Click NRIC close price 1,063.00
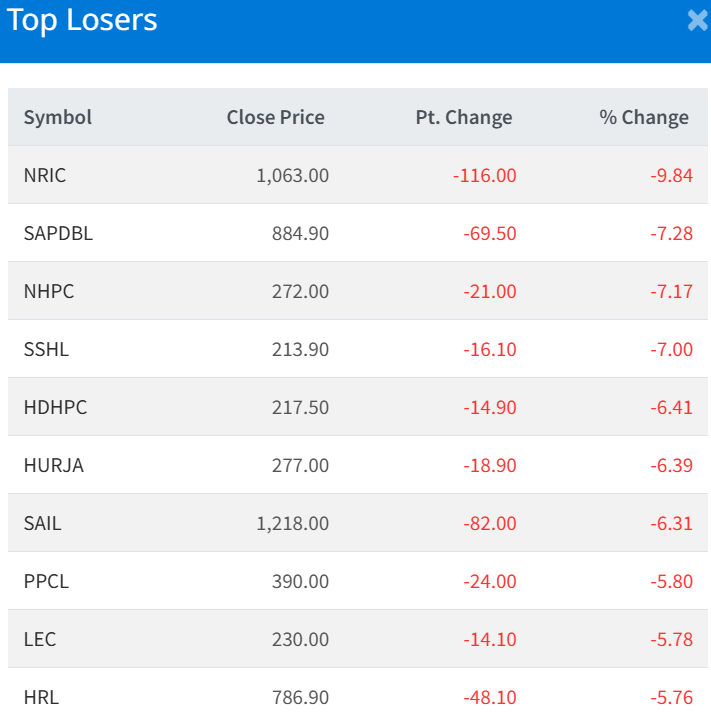This screenshot has height=723, width=711. point(292,175)
